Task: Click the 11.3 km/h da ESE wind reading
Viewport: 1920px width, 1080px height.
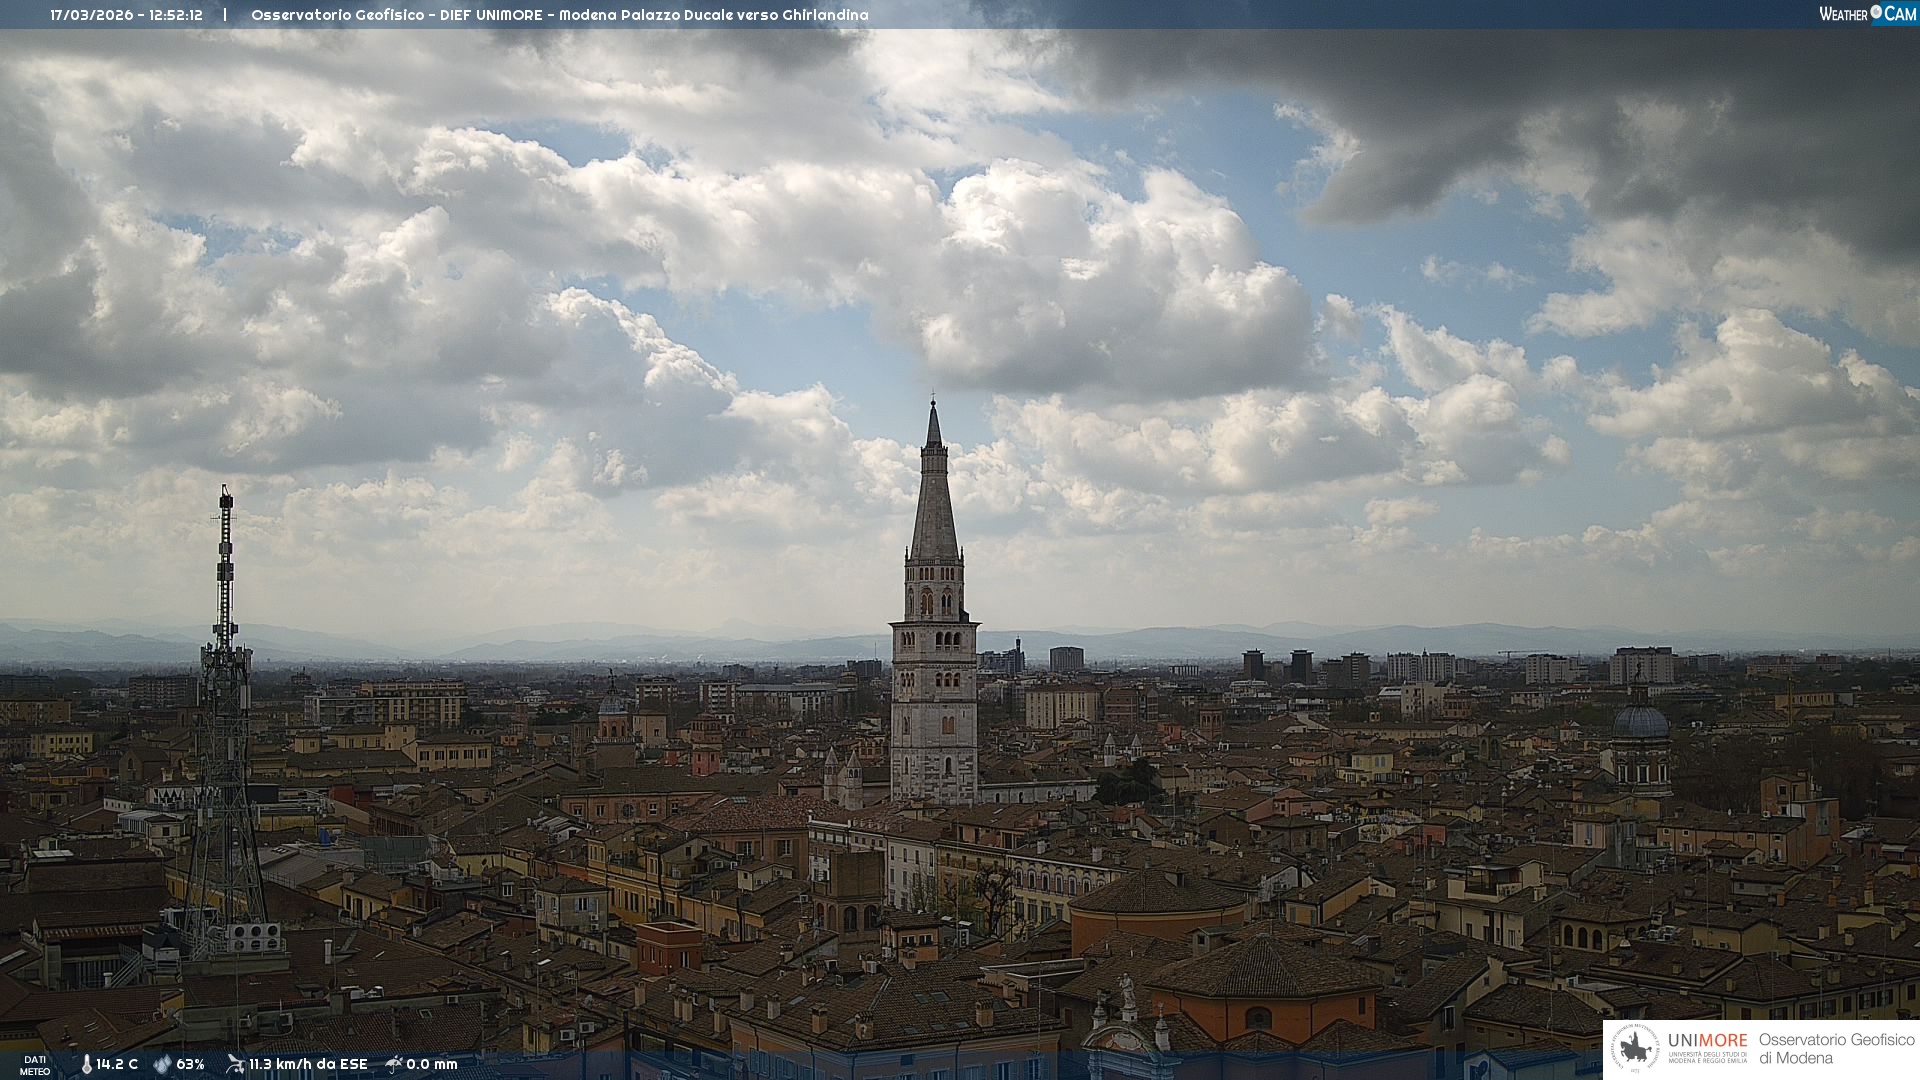Action: pos(308,1064)
